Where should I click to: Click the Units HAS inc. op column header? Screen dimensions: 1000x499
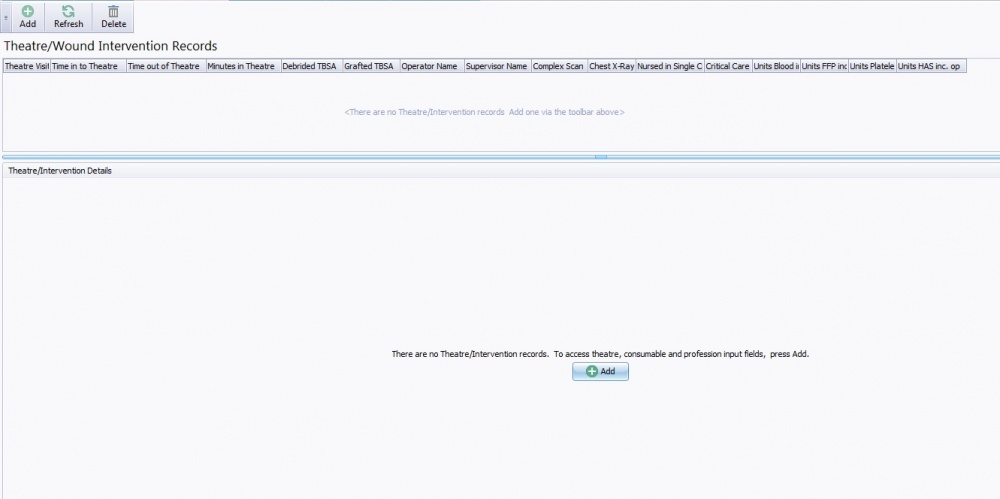point(930,66)
